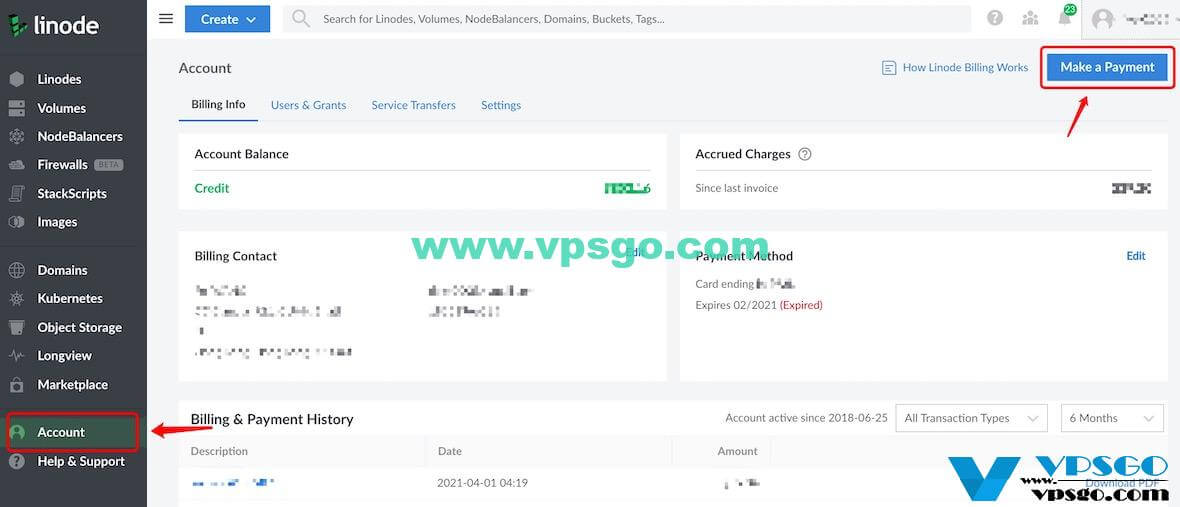1180x507 pixels.
Task: Click the NodeBalancers gear icon
Action: (17, 137)
